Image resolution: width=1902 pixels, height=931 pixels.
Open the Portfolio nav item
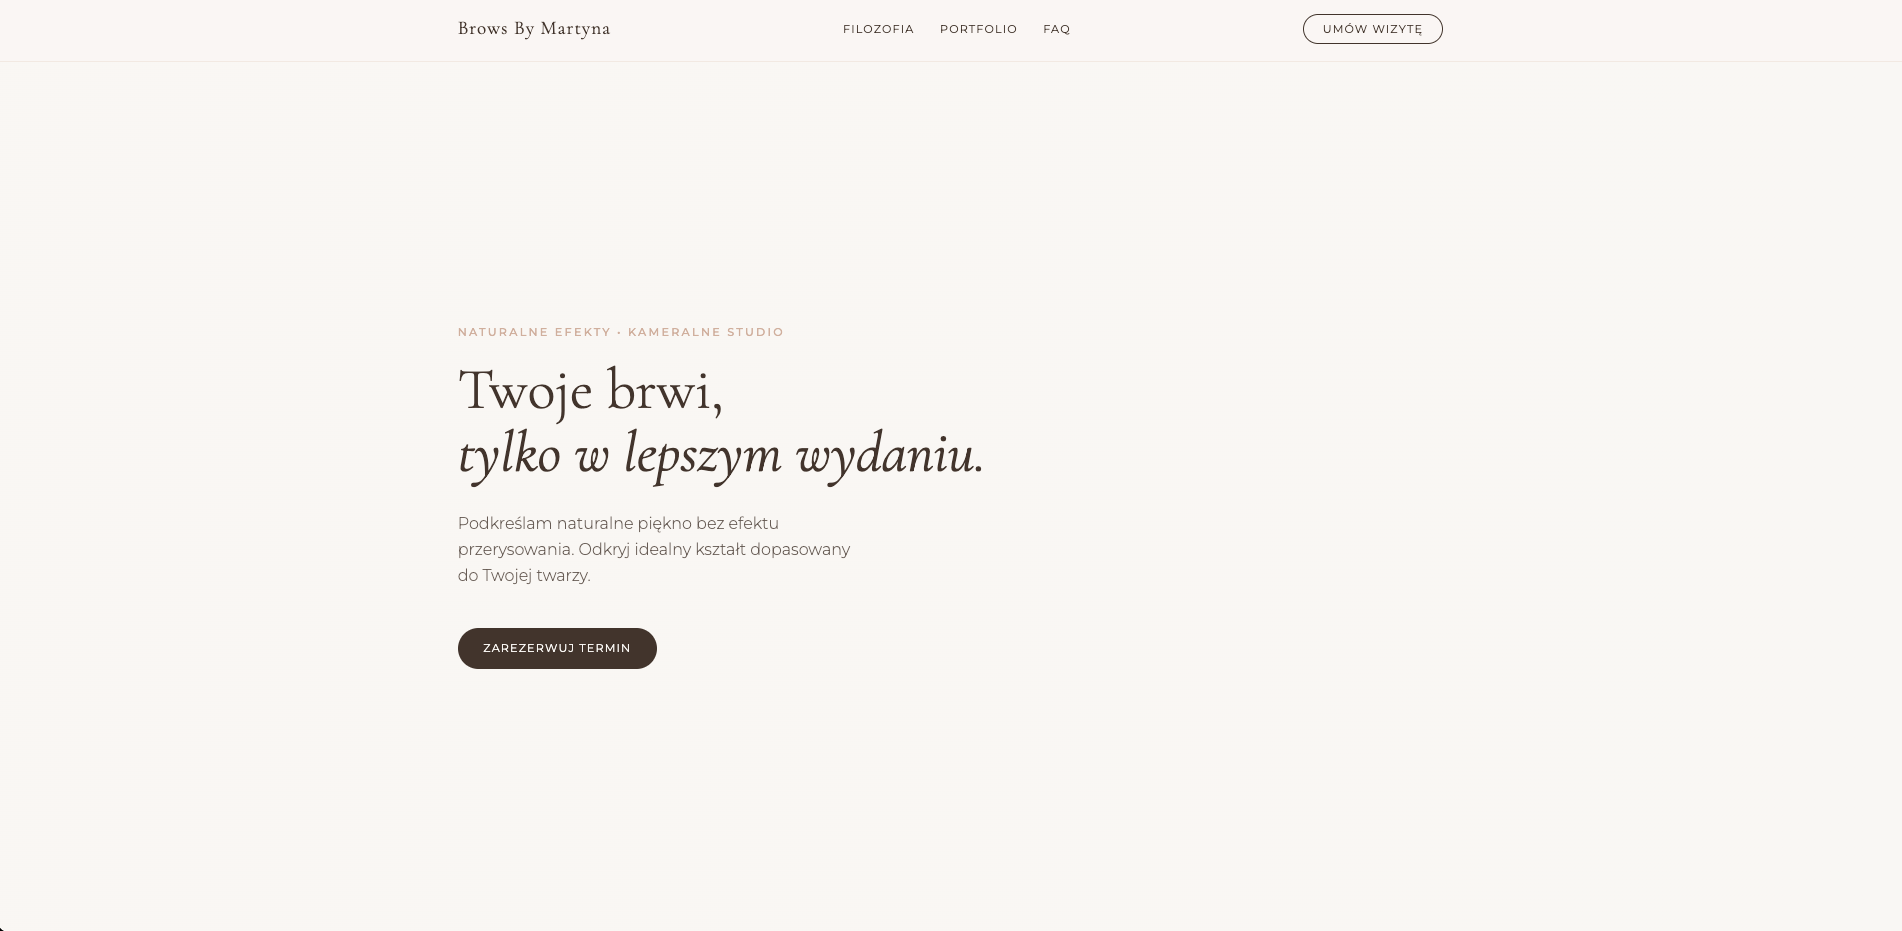(x=978, y=29)
